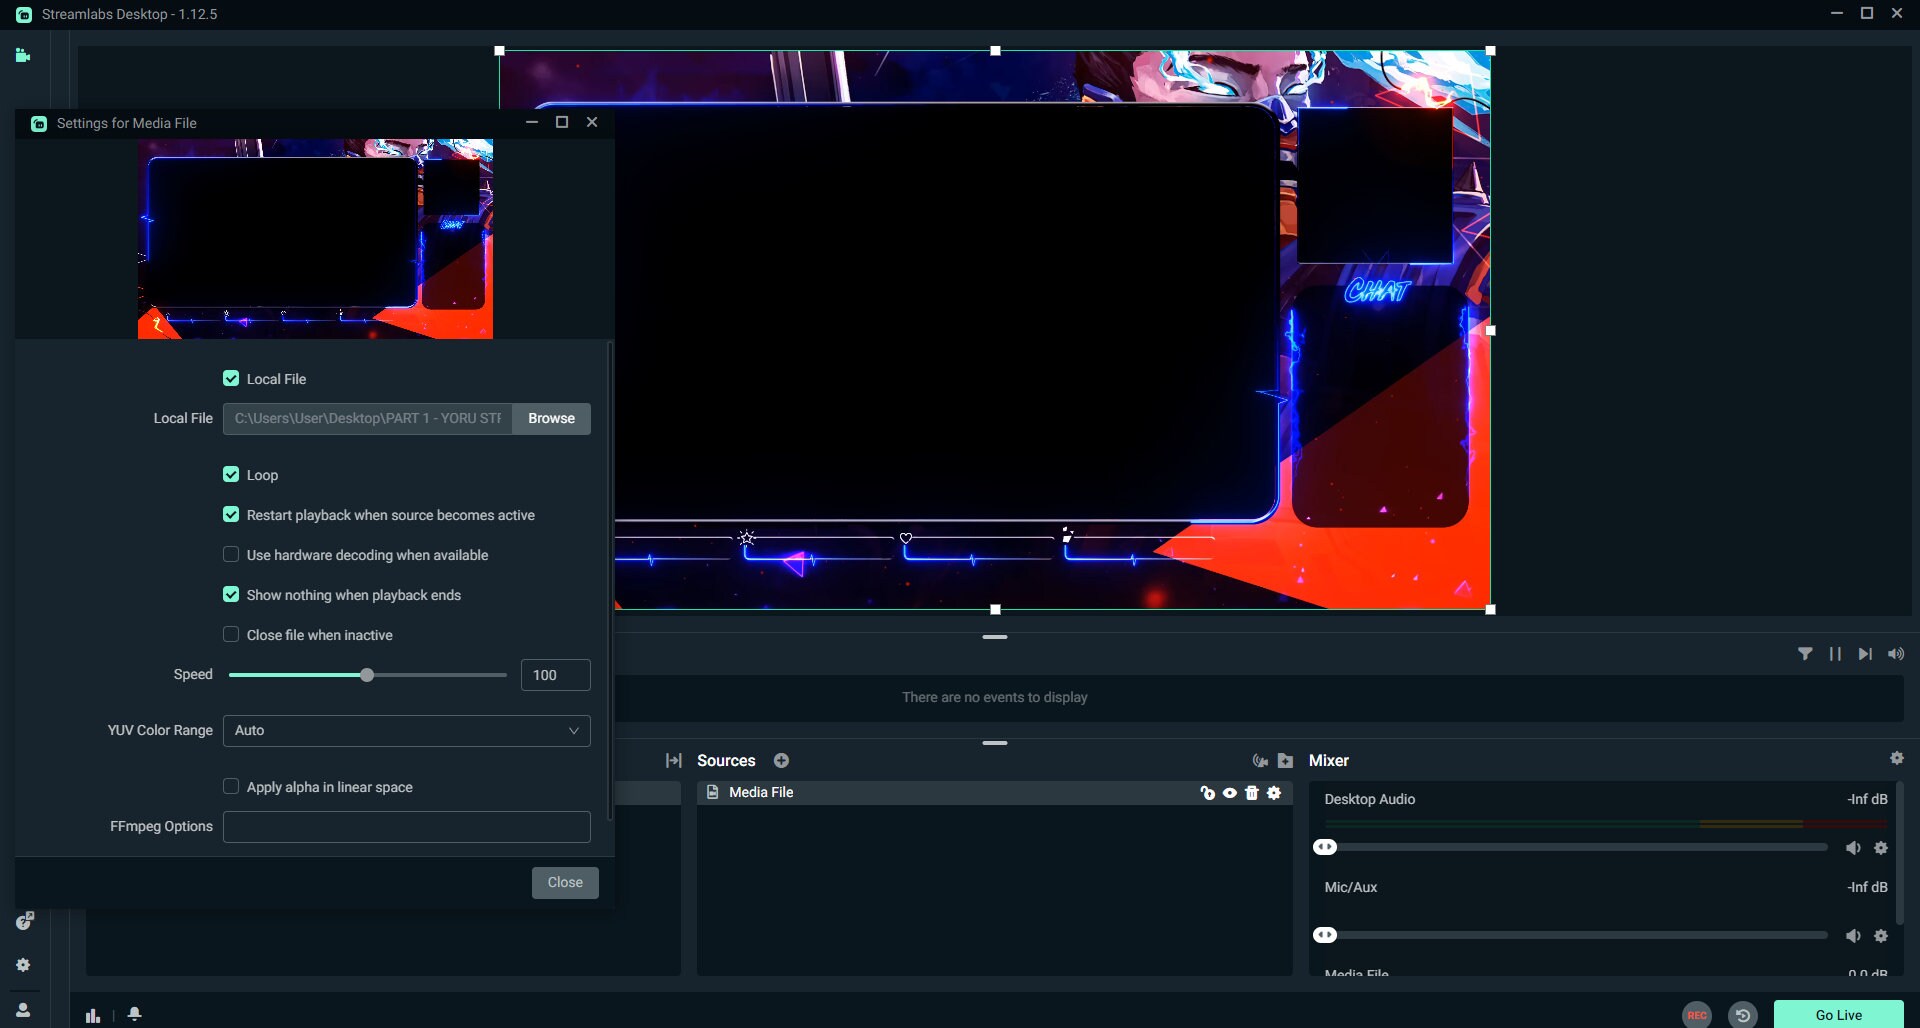Delete the Media File source
The image size is (1920, 1028).
click(x=1252, y=793)
